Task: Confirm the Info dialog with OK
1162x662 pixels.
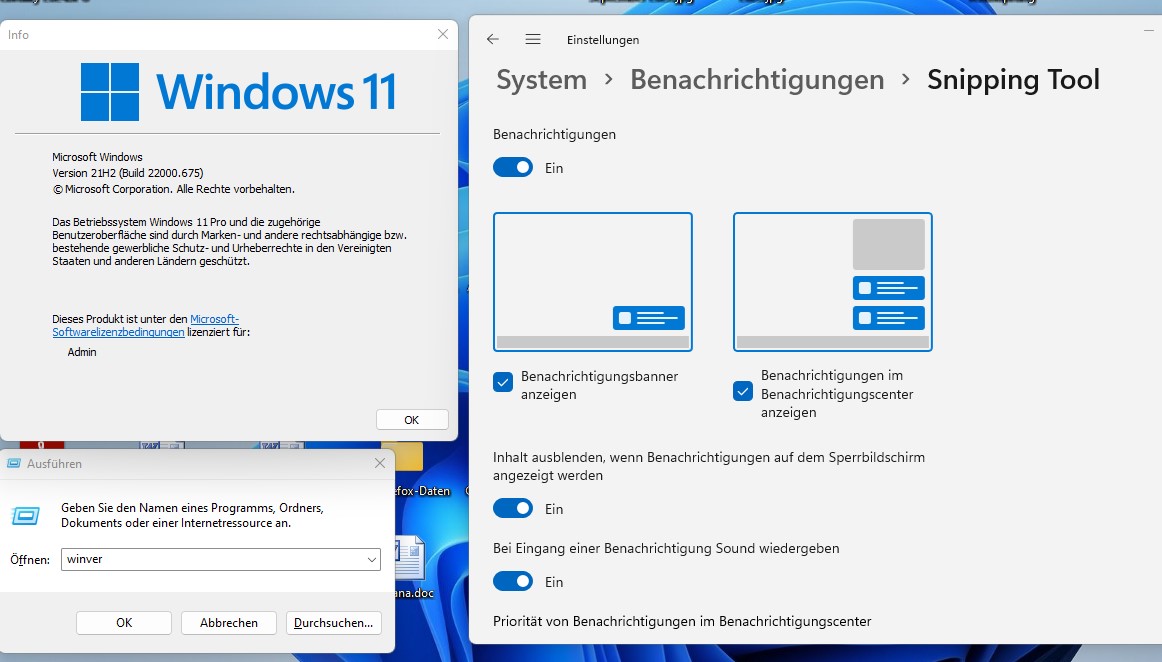Action: pos(411,420)
